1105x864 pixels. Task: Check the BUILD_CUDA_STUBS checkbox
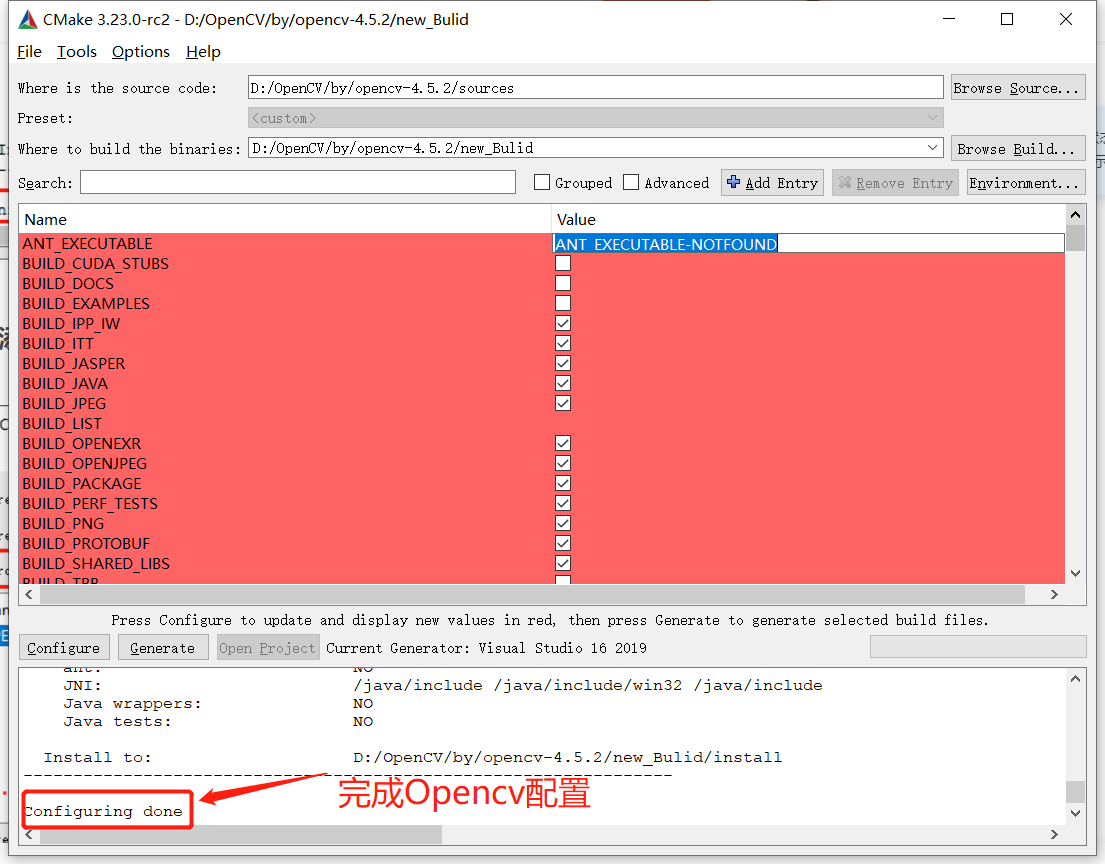(x=563, y=264)
